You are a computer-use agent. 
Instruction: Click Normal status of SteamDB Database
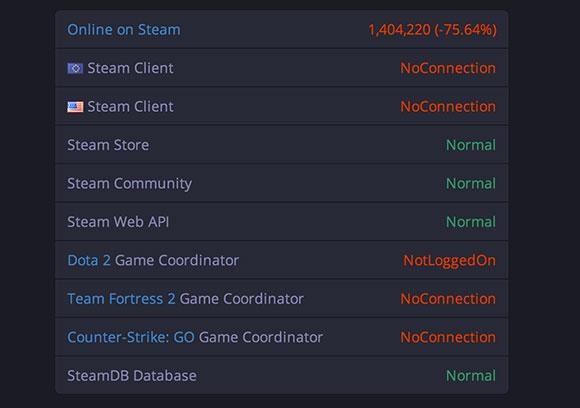pos(471,376)
